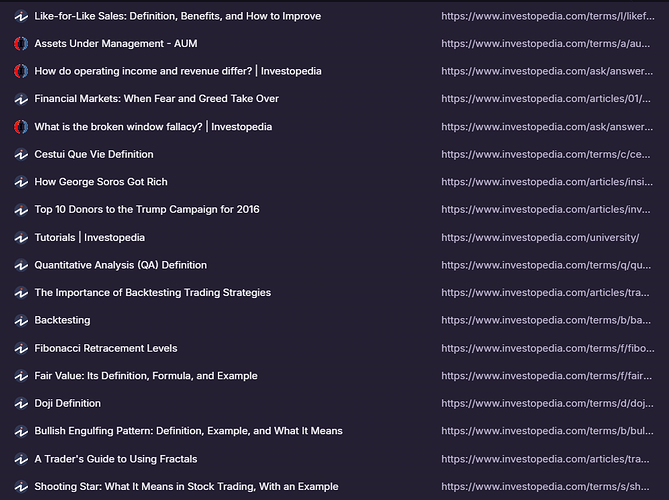
Task: Click favicon beside Doji Definition
Action: (x=21, y=404)
